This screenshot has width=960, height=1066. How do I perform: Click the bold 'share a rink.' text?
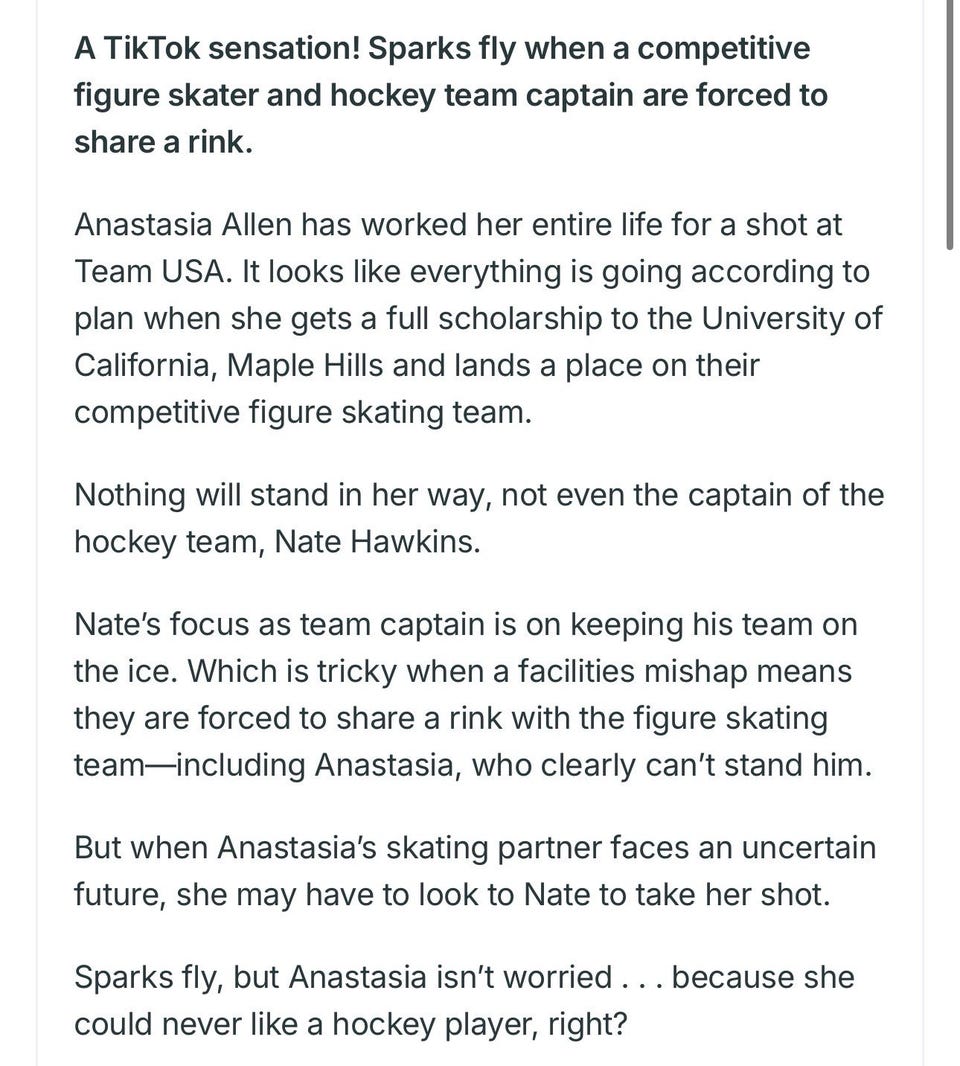click(x=163, y=143)
